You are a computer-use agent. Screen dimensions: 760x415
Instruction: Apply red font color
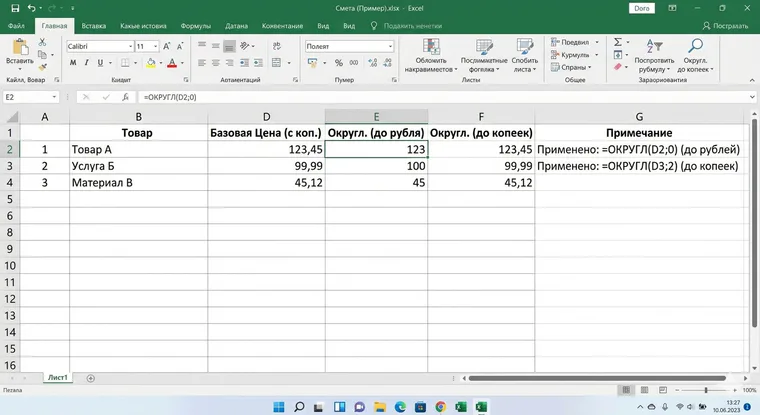172,63
